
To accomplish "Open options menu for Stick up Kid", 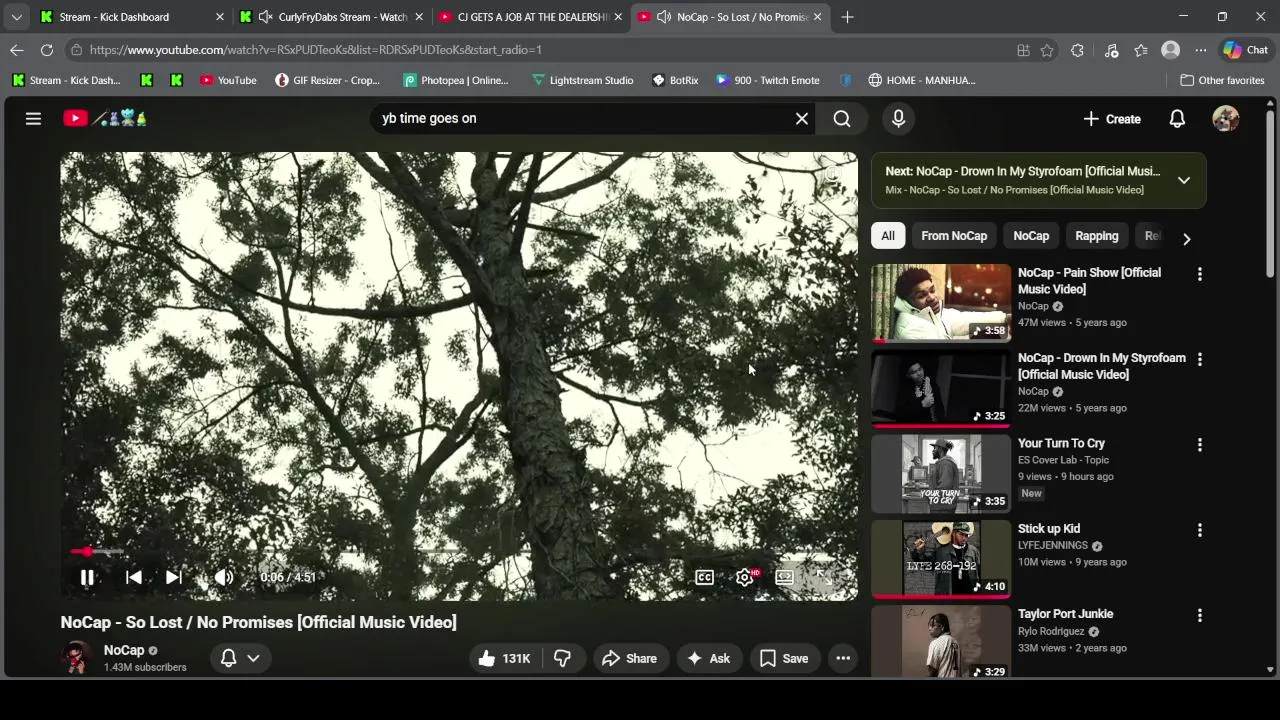I will 1200,530.
